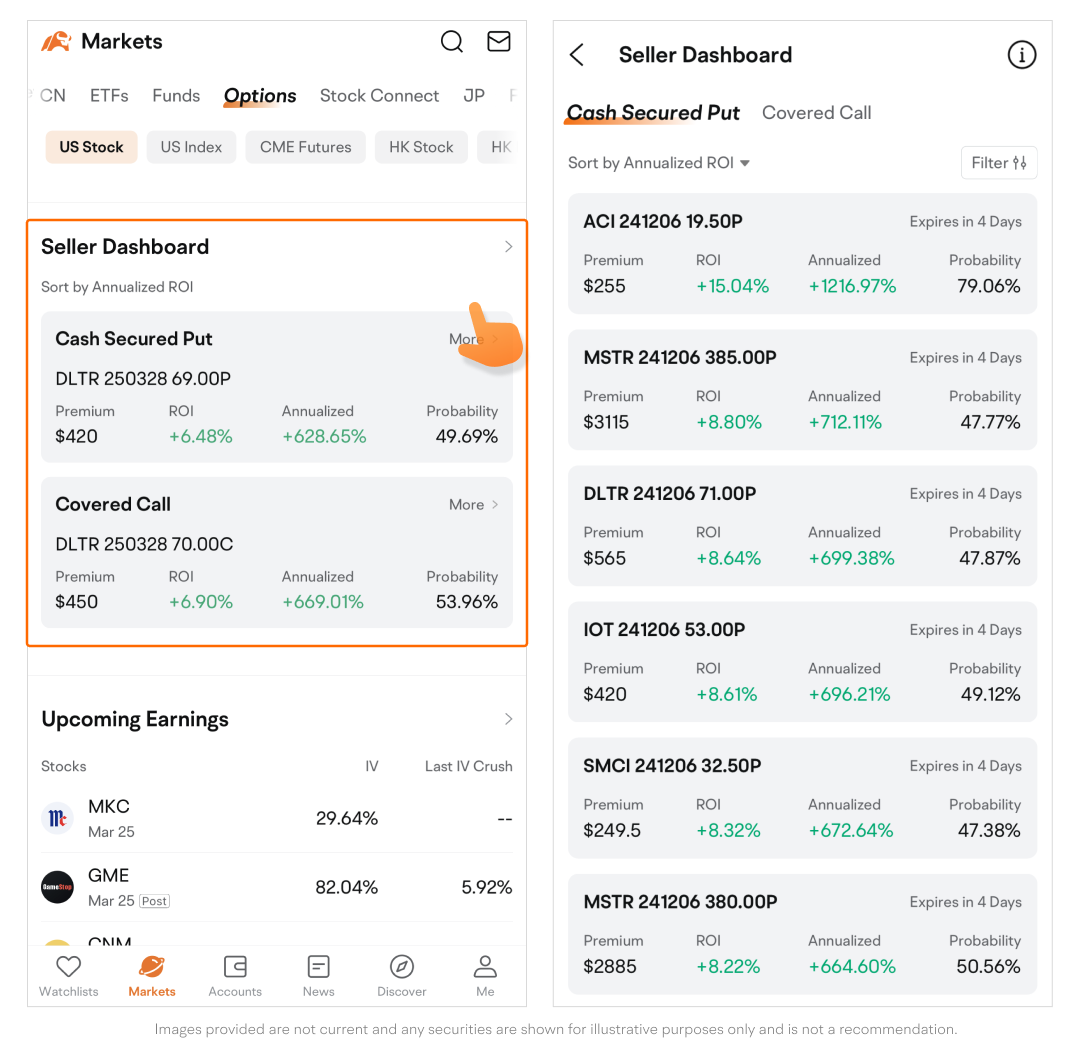Click the info icon on Seller Dashboard
Screen dimensions: 1080x1050
(x=1021, y=55)
